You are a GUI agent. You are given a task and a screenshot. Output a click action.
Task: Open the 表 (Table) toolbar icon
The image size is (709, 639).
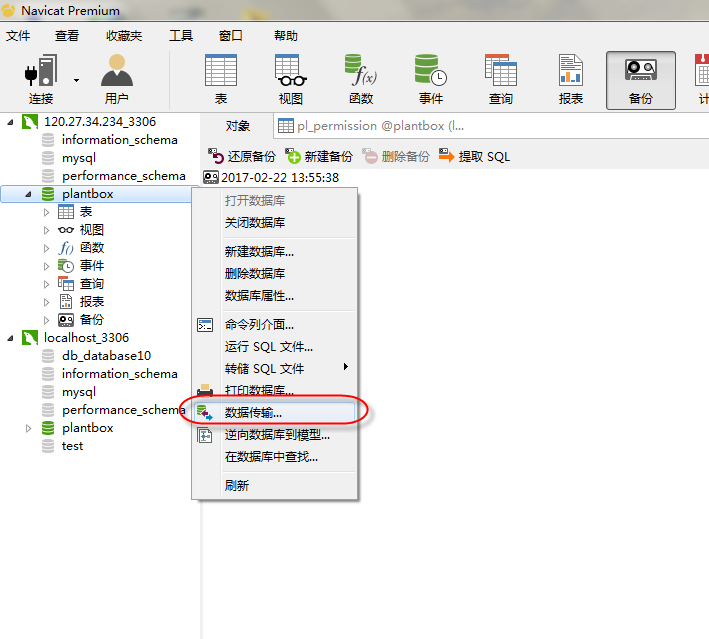(221, 80)
